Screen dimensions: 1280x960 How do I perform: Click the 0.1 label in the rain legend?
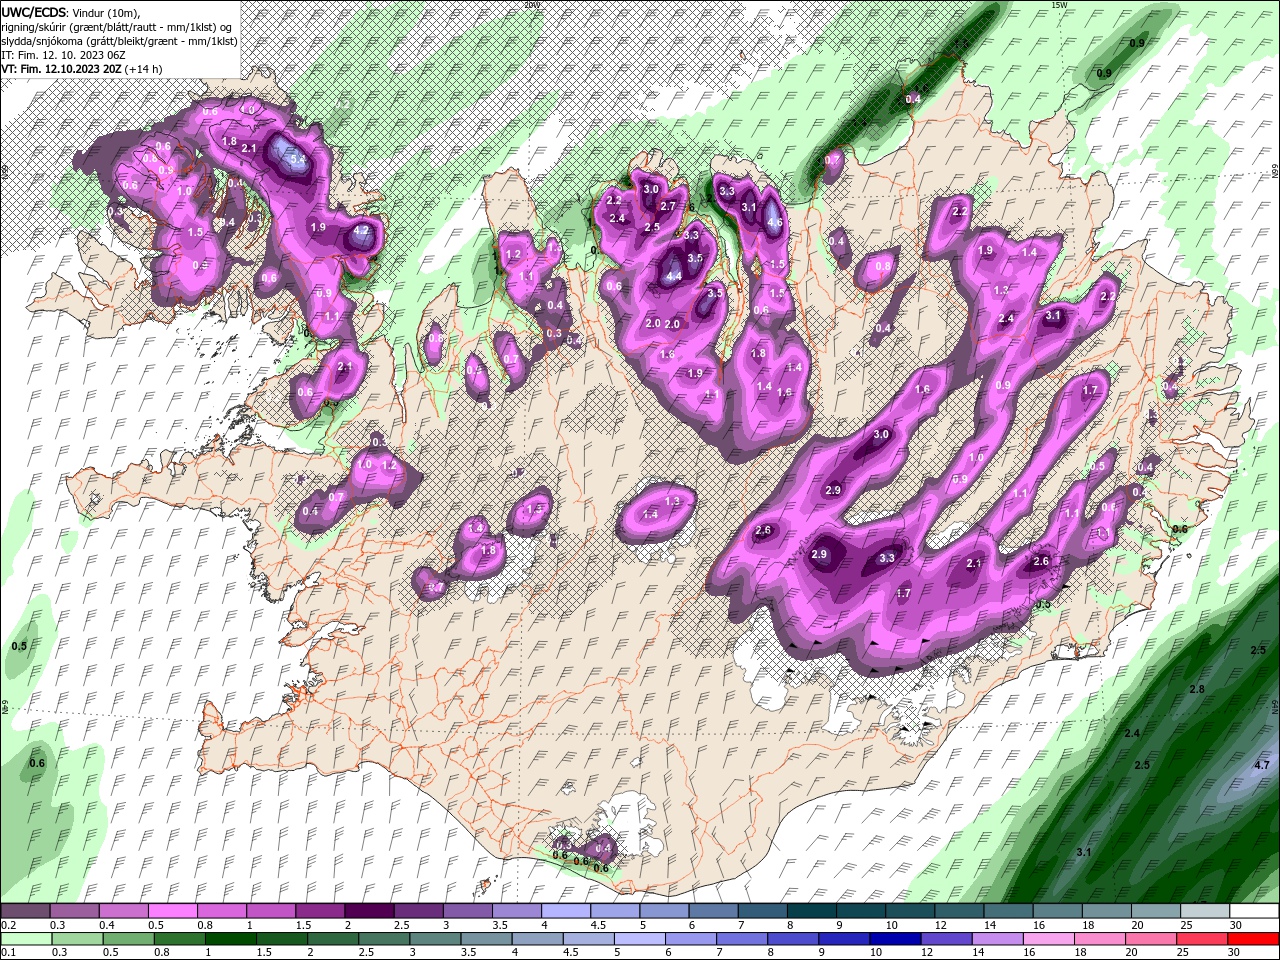tap(6, 951)
